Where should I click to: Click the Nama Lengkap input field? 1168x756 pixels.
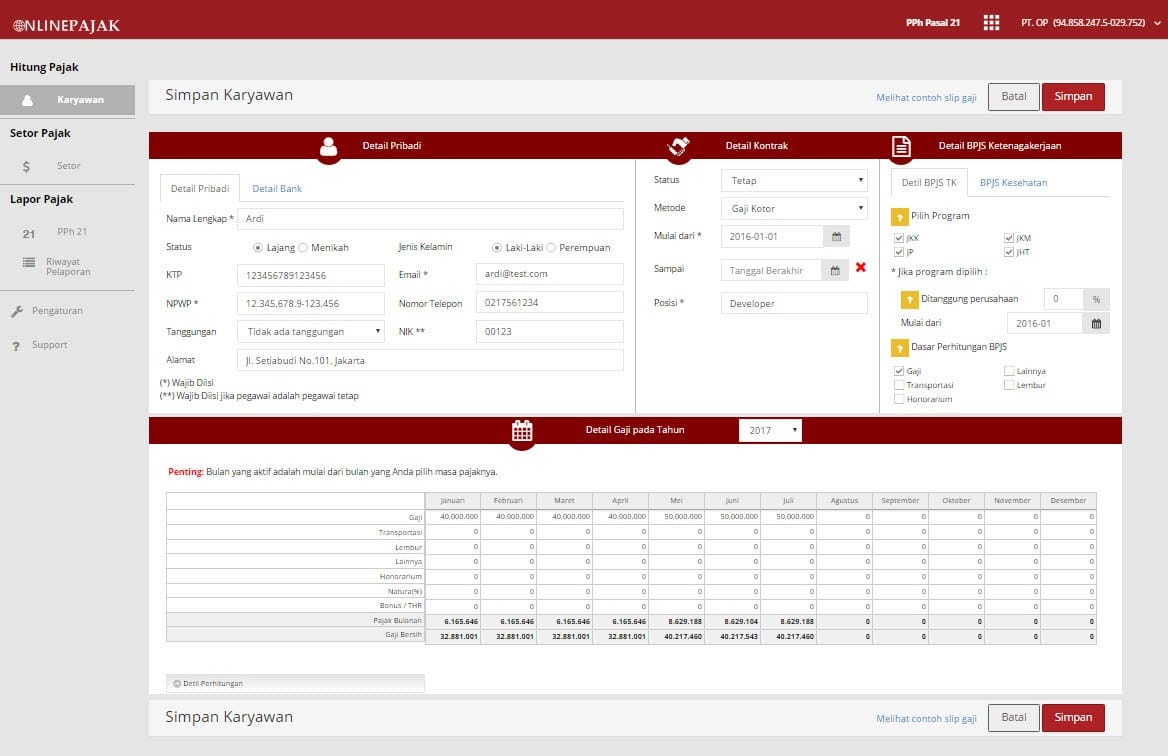point(430,219)
